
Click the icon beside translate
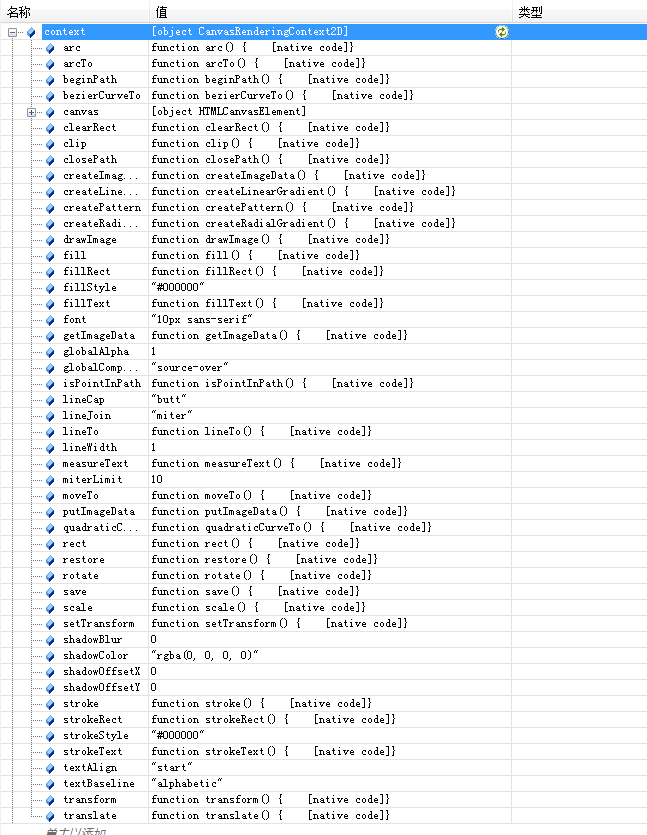(50, 816)
